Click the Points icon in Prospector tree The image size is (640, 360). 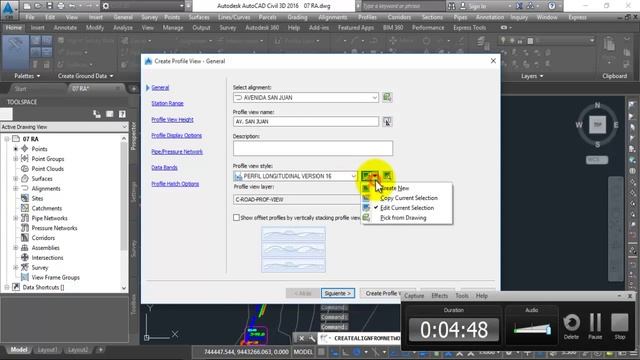click(25, 149)
